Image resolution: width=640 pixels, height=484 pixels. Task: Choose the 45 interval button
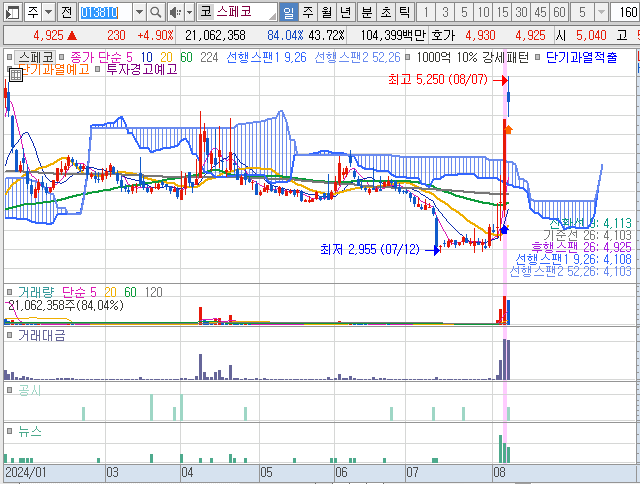click(x=540, y=13)
